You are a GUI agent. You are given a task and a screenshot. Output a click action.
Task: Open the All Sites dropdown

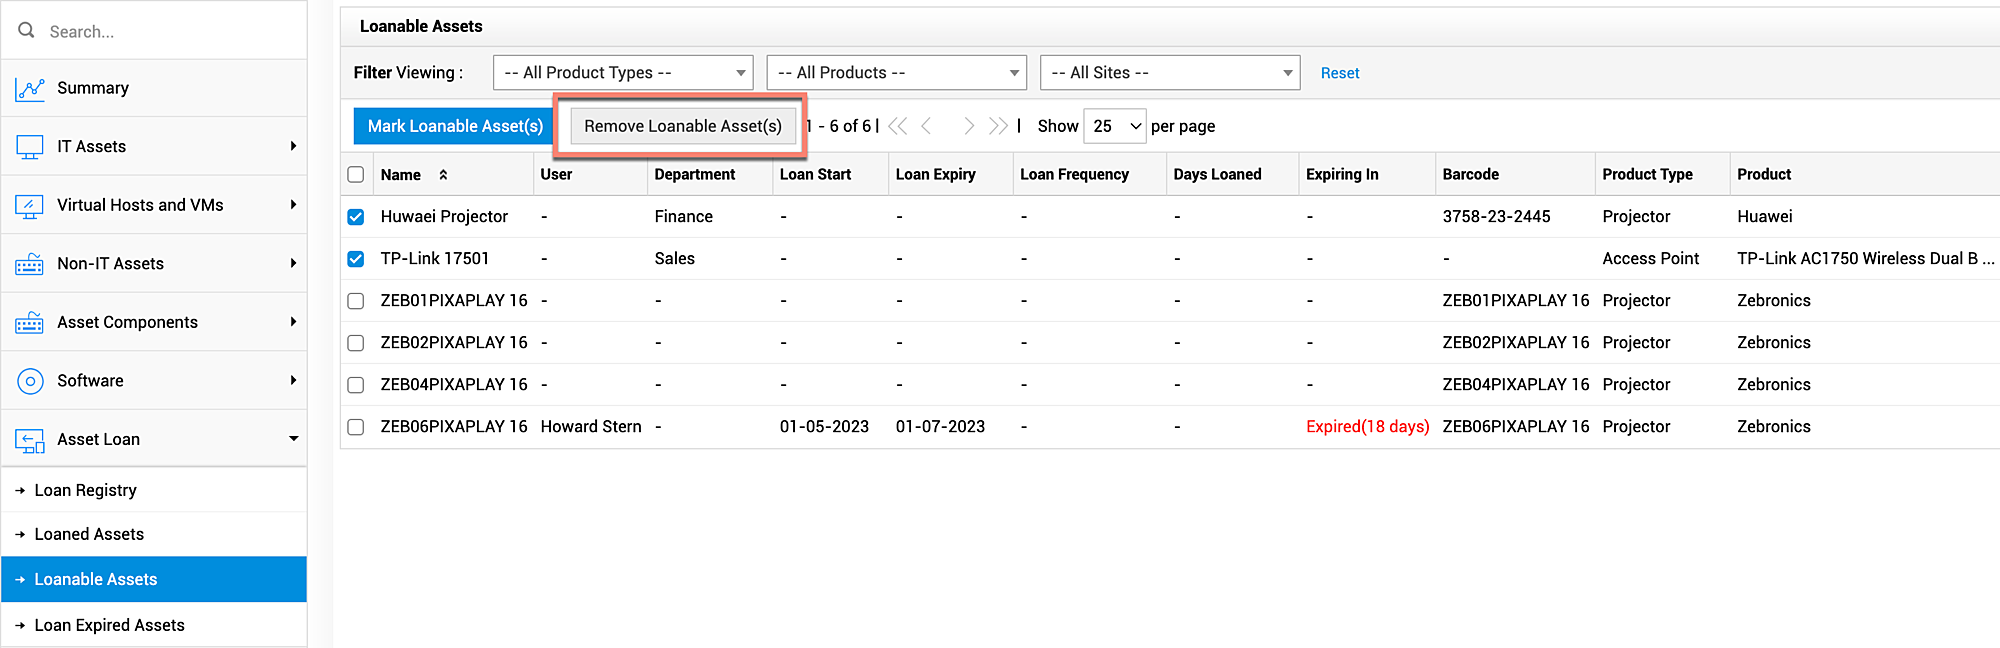(1170, 73)
